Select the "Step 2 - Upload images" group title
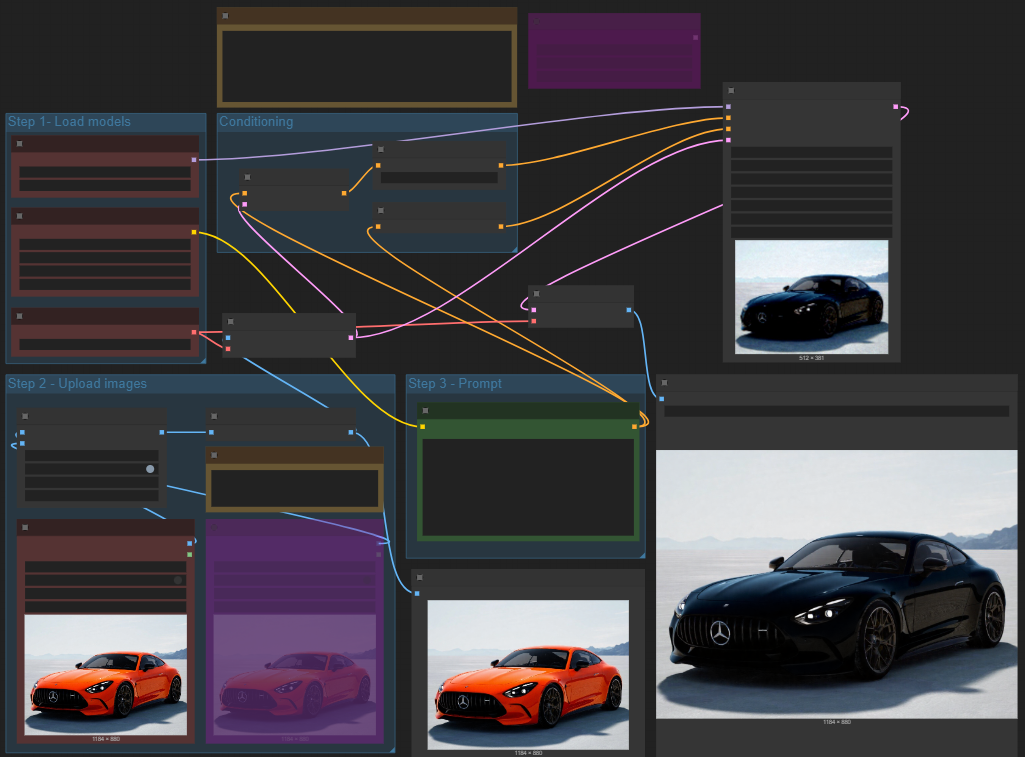 click(x=77, y=384)
